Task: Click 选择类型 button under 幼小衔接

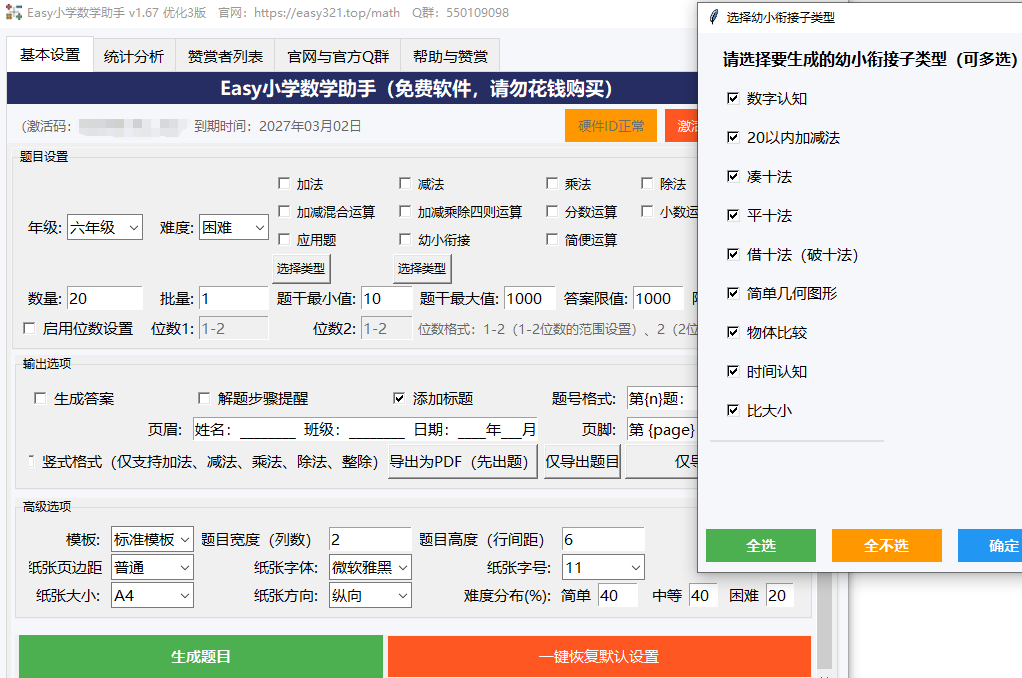Action: [422, 268]
